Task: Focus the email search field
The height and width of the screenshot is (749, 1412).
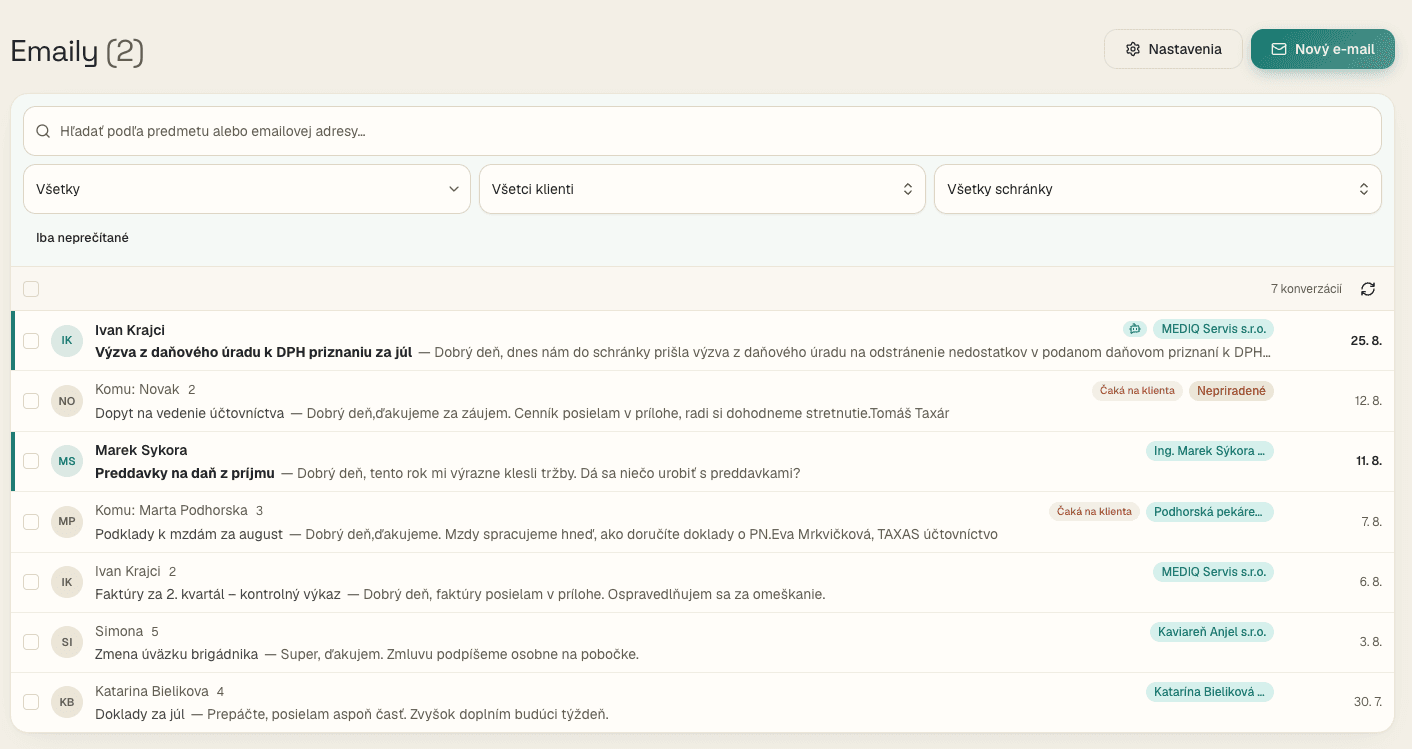Action: (702, 131)
